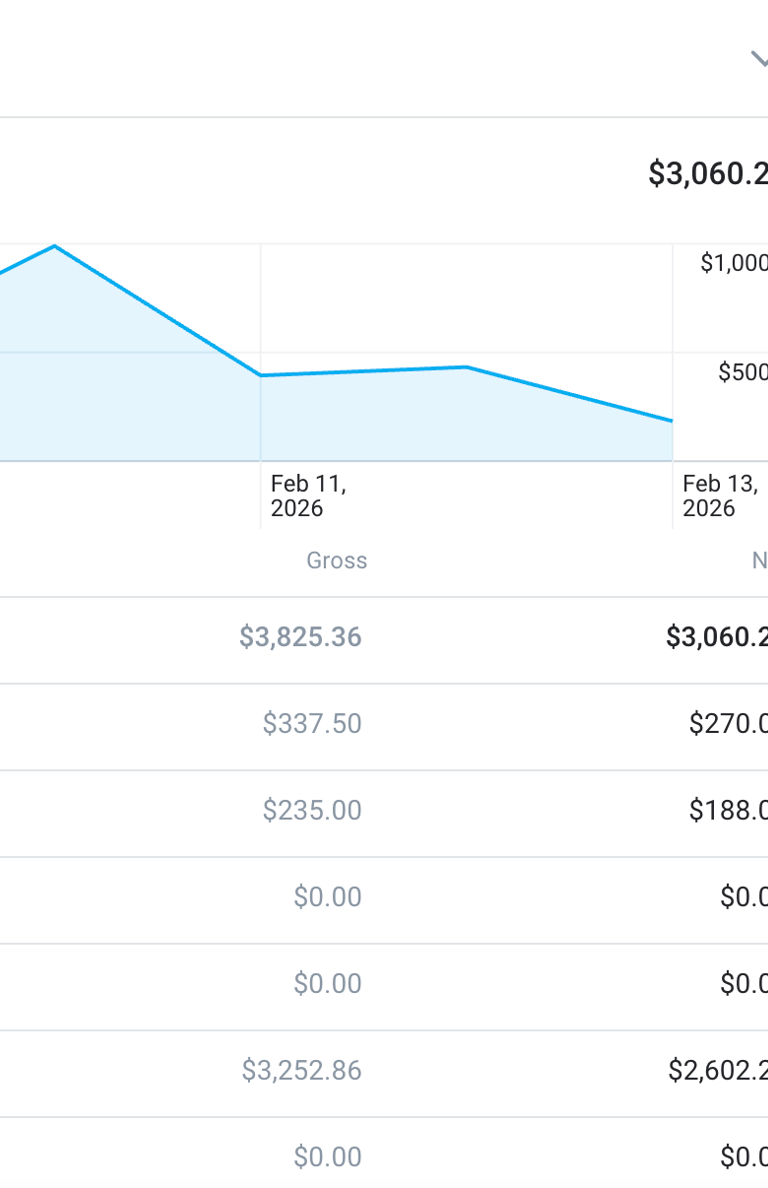
Task: Click the $235.00 gross value
Action: coord(312,810)
